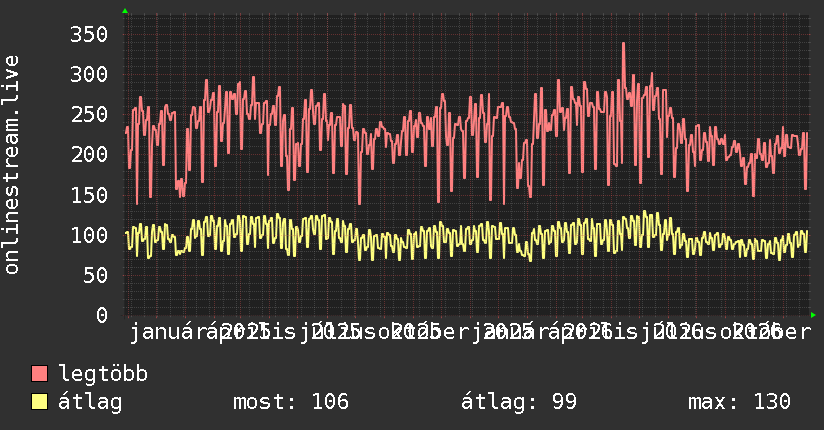Click the 0 y-axis label
The width and height of the screenshot is (824, 430).
click(x=102, y=315)
